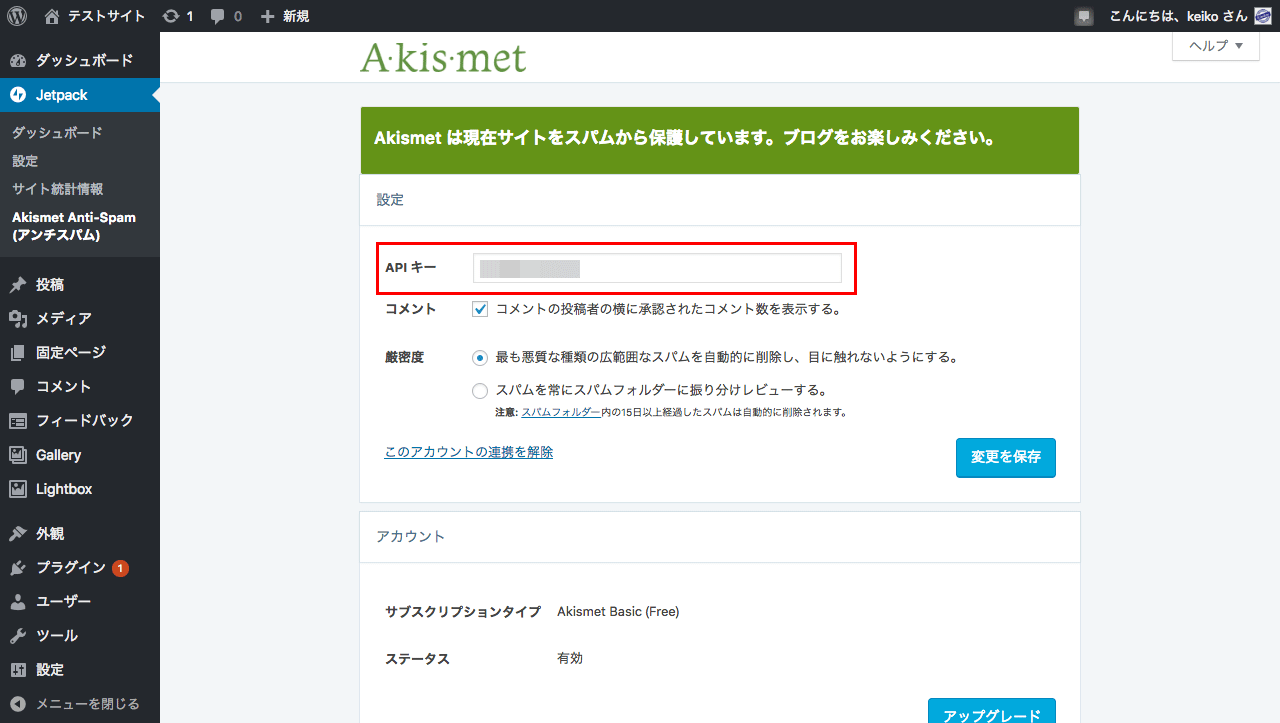This screenshot has width=1280, height=723.
Task: Toggle the approved comment count checkbox
Action: [x=481, y=309]
